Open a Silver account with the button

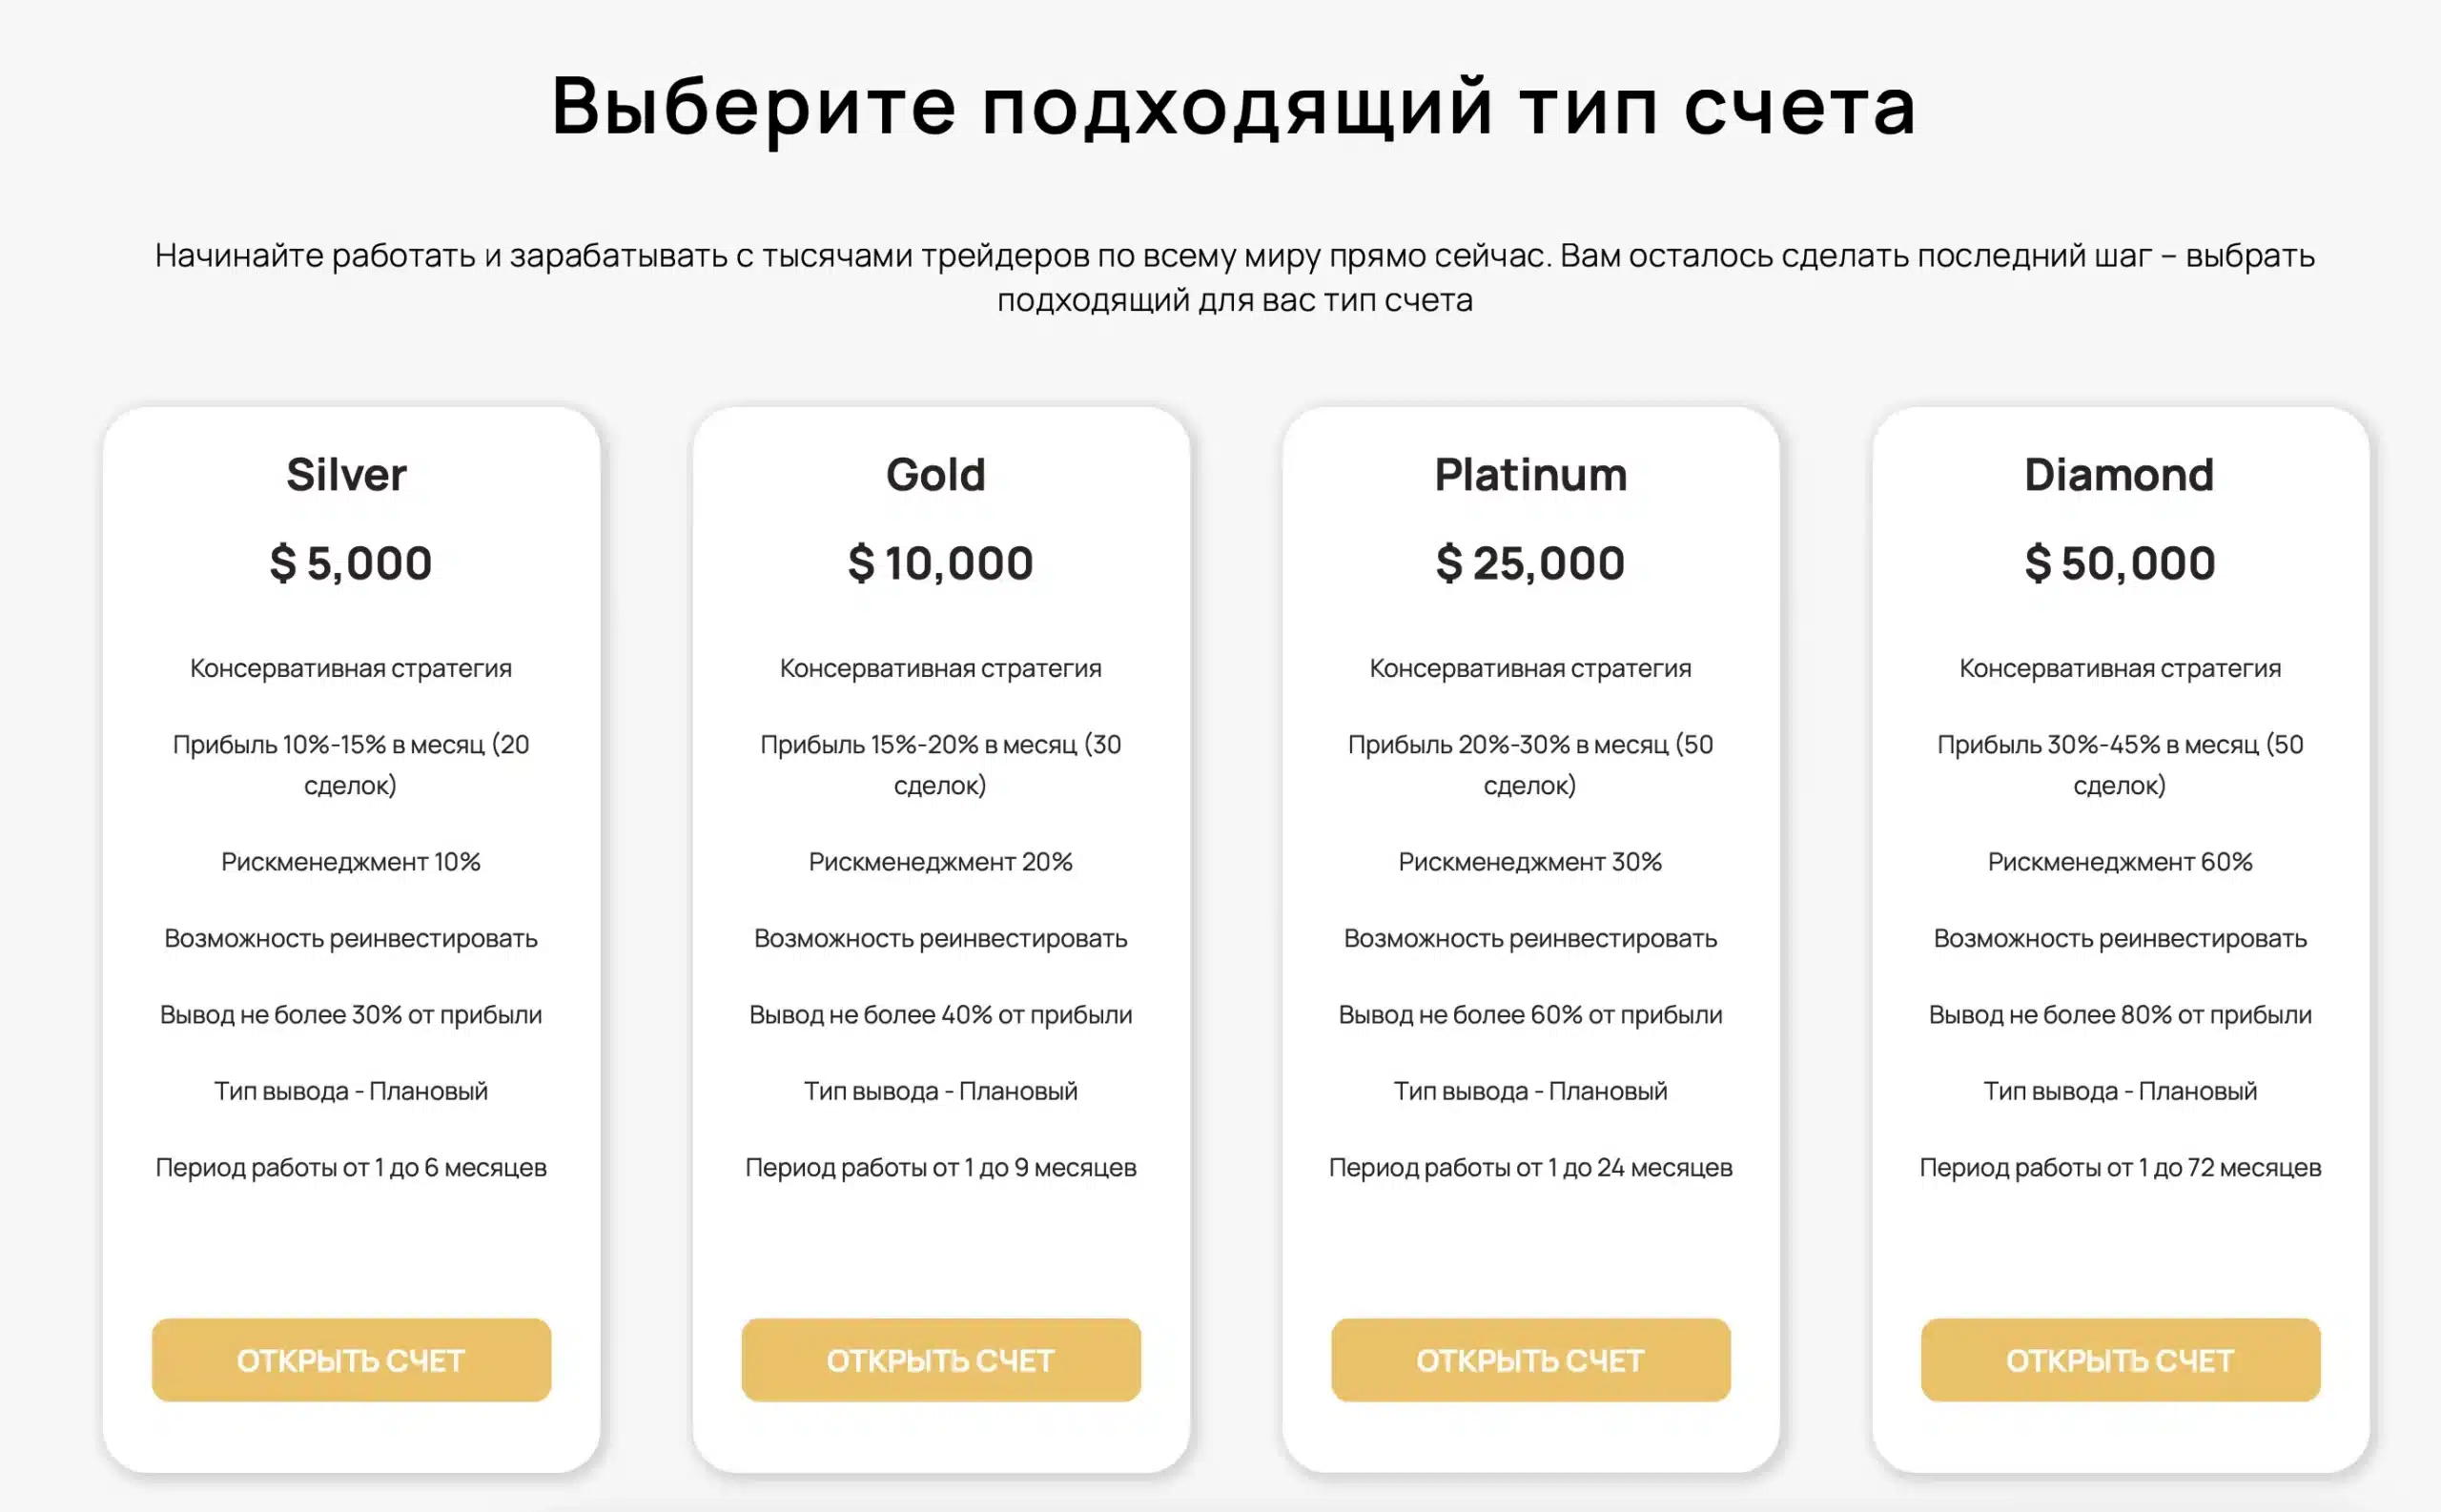[x=351, y=1359]
